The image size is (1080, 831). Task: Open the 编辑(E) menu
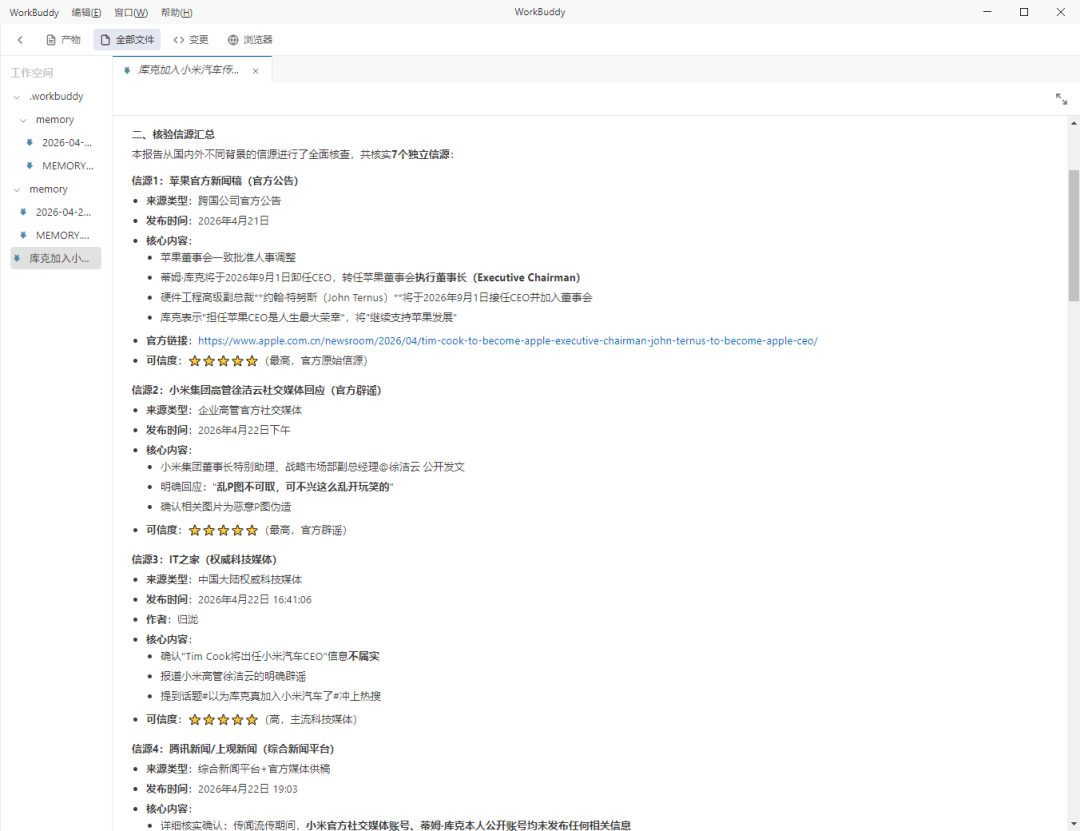[x=86, y=12]
